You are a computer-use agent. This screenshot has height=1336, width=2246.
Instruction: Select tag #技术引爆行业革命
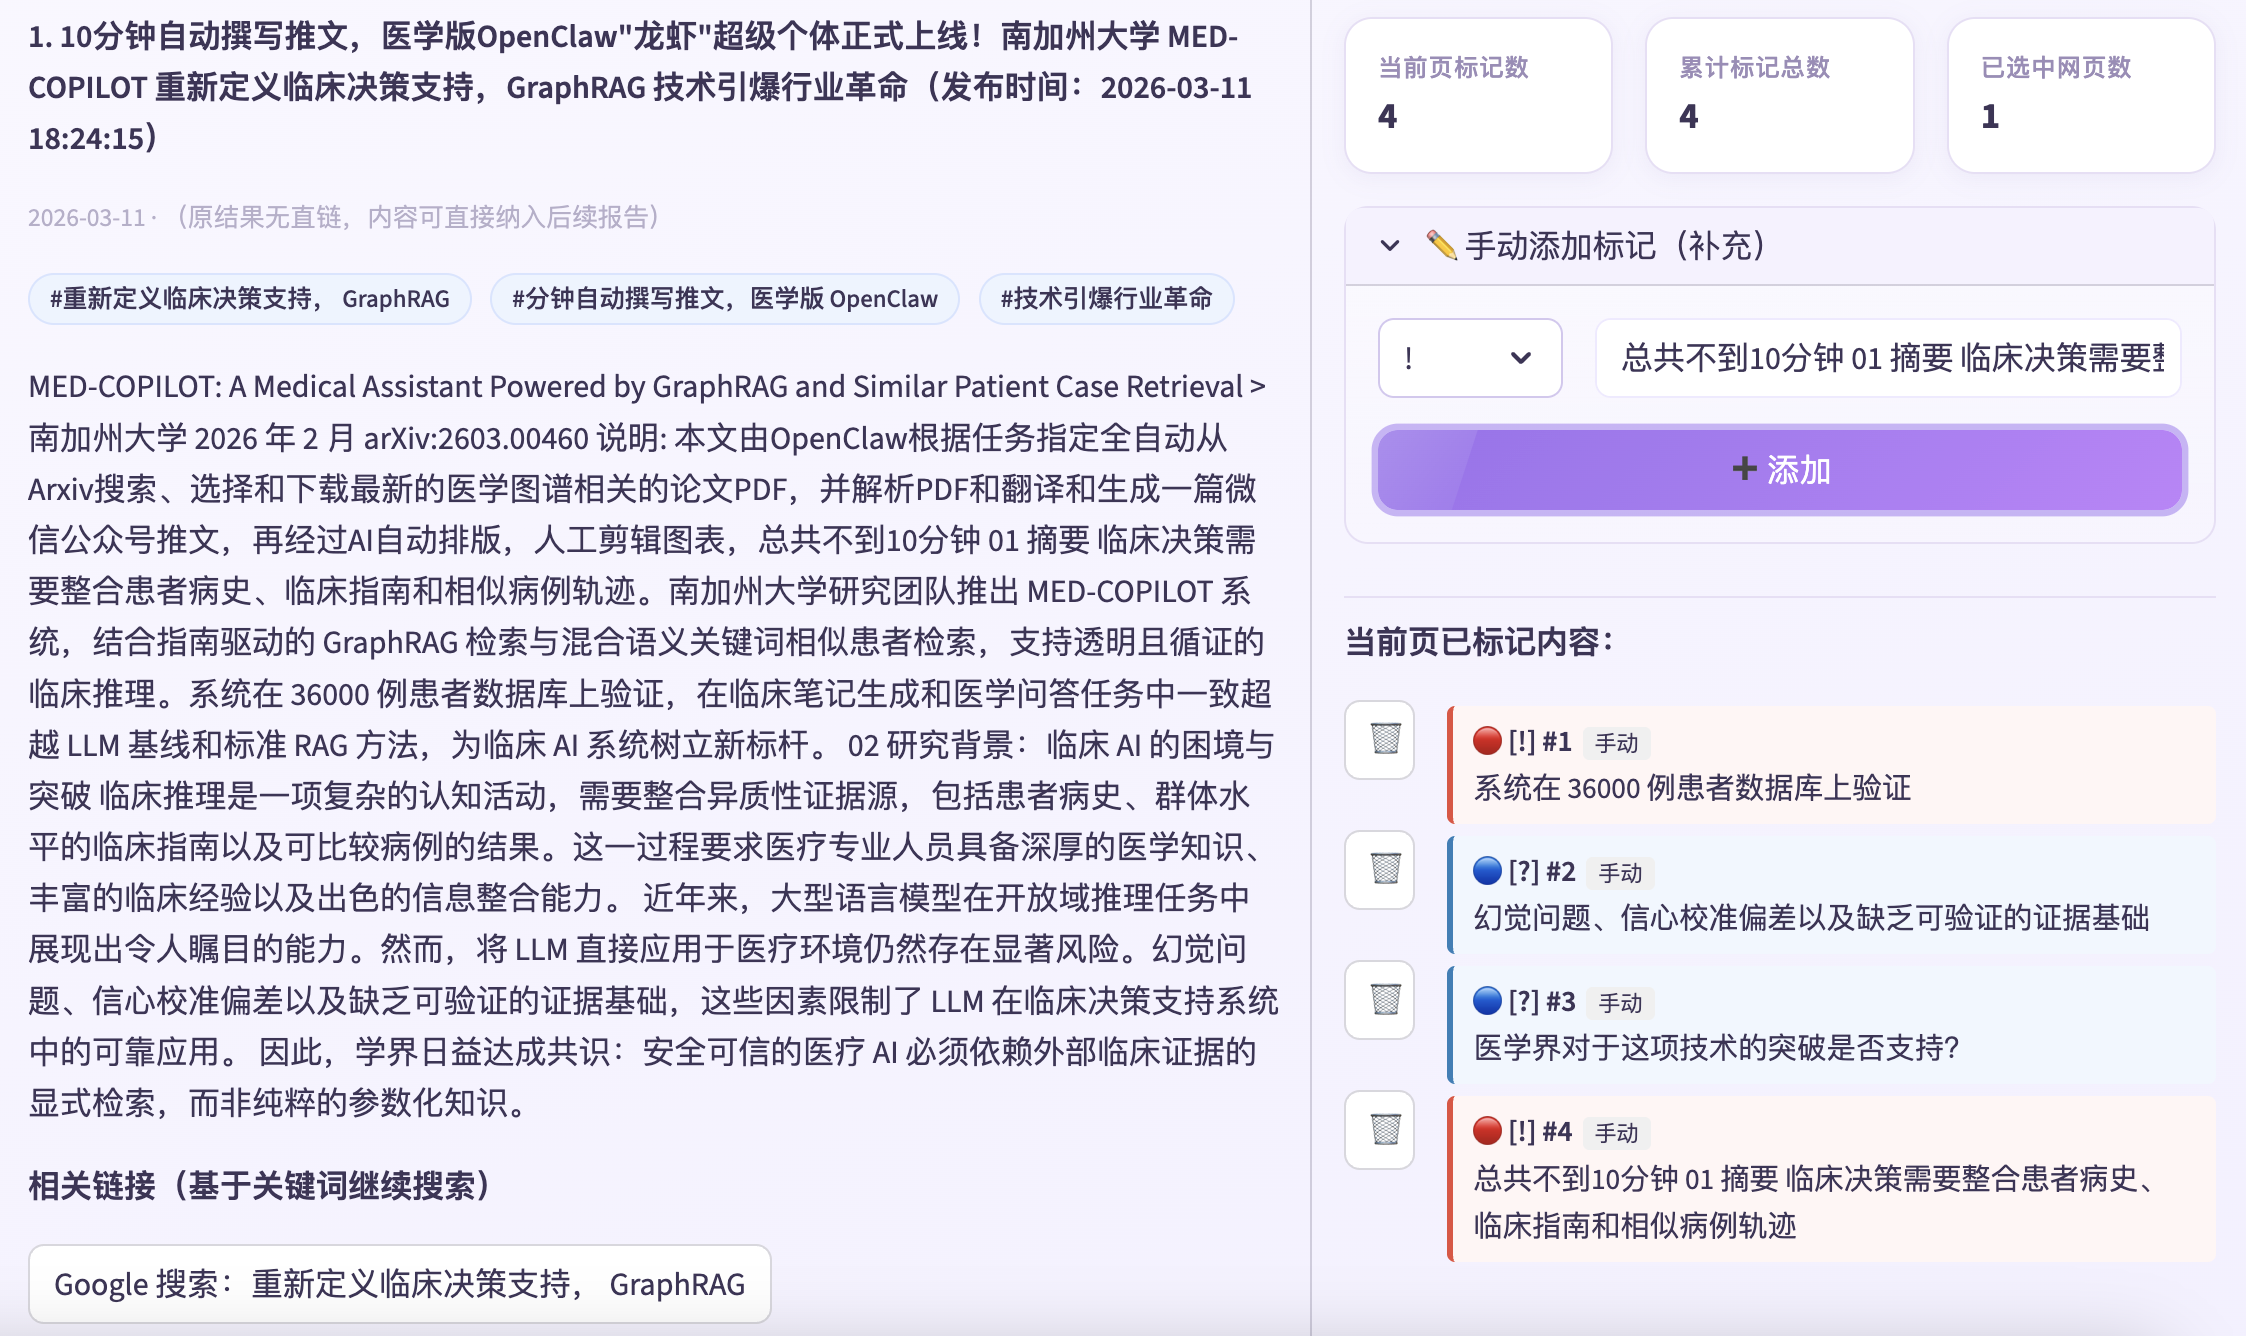(x=1107, y=299)
